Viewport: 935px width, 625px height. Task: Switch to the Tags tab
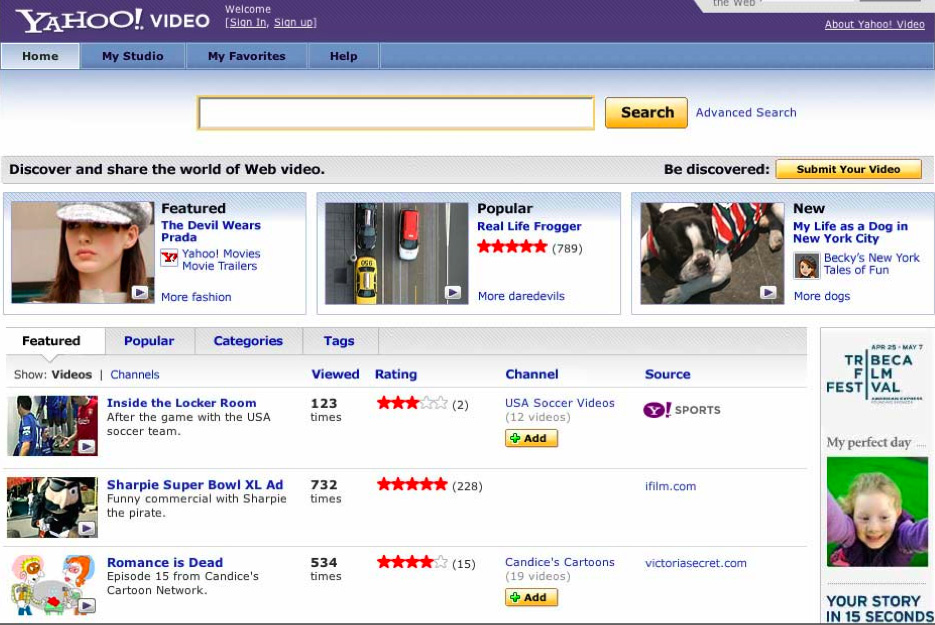click(339, 341)
